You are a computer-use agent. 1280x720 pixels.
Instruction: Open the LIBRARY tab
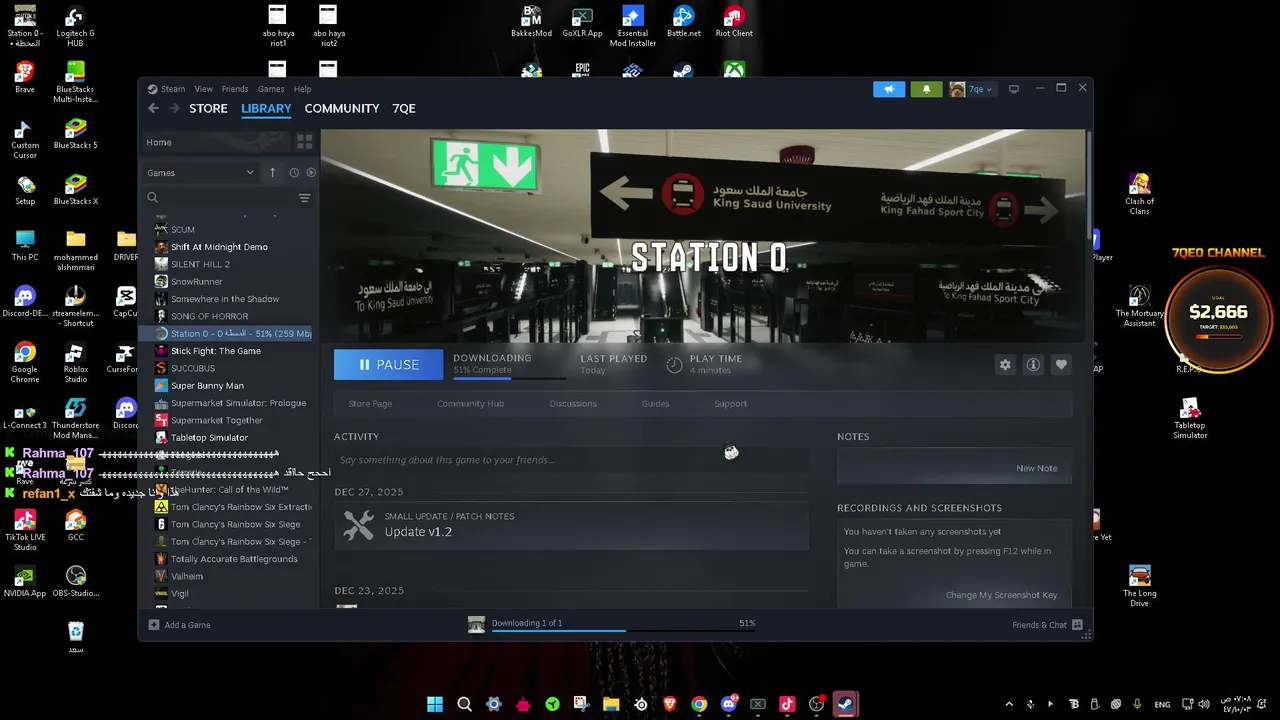pyautogui.click(x=266, y=108)
